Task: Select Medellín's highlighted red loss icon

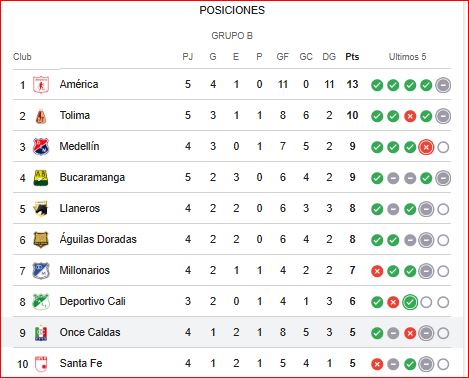Action: click(426, 147)
